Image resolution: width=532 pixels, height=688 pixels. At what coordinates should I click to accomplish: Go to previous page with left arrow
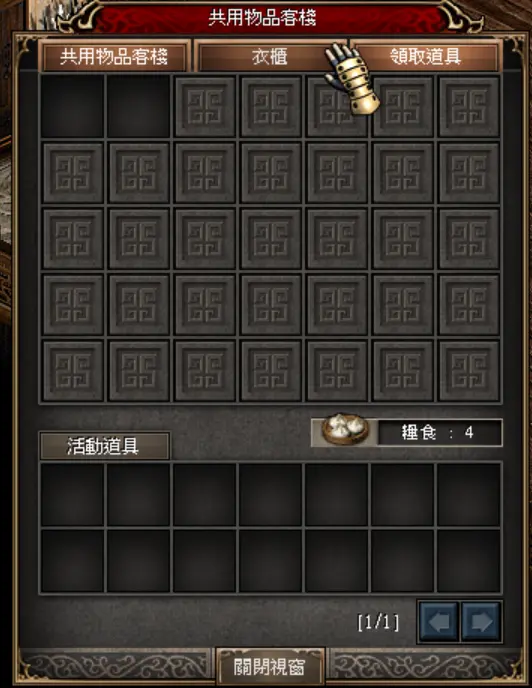click(x=439, y=621)
